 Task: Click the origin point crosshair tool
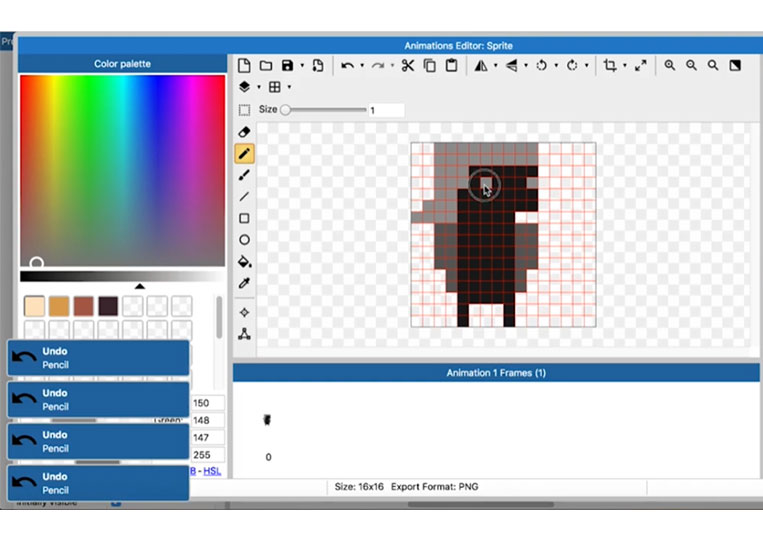244,312
